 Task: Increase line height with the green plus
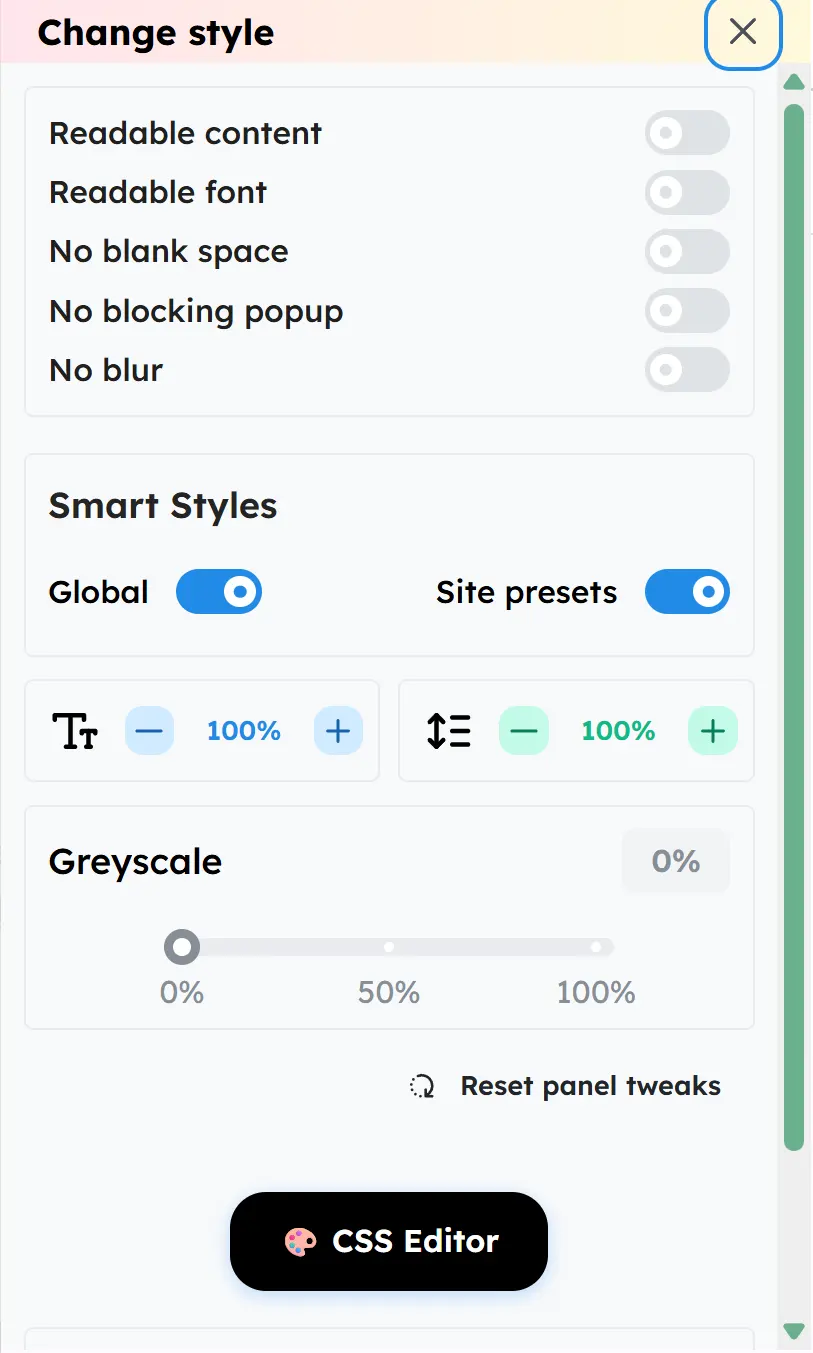[712, 731]
